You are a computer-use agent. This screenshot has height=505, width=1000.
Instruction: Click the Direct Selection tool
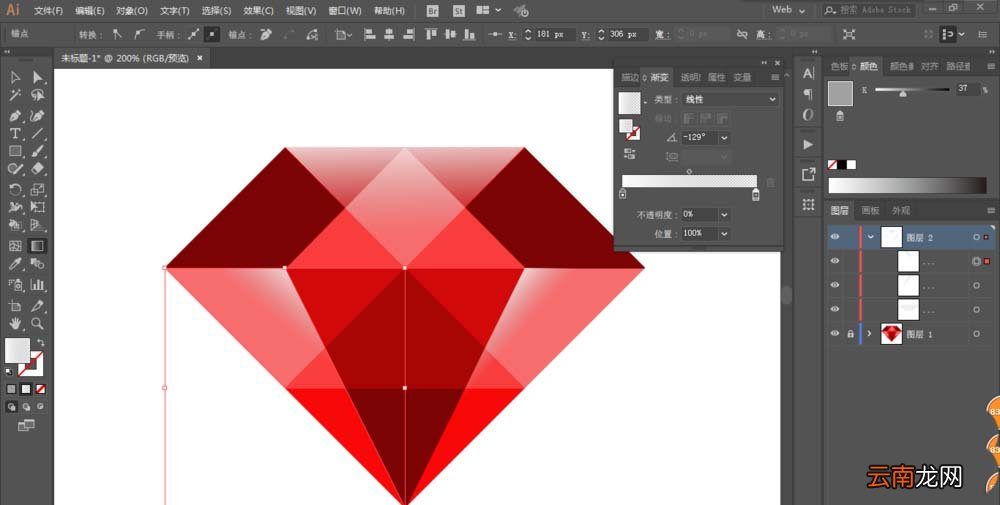[38, 77]
